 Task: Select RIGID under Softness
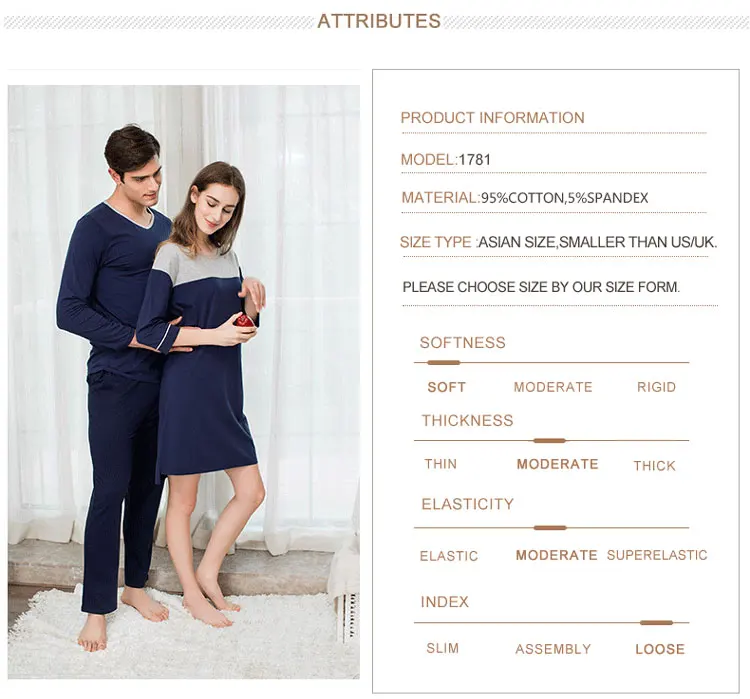tap(656, 387)
